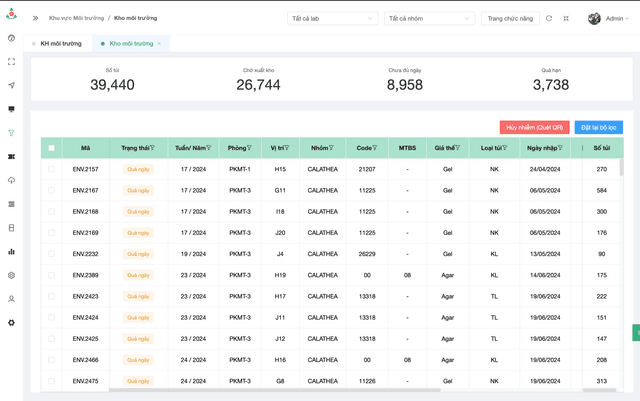640x401 pixels.
Task: Open the storage container sidebar icon
Action: pyautogui.click(x=11, y=227)
